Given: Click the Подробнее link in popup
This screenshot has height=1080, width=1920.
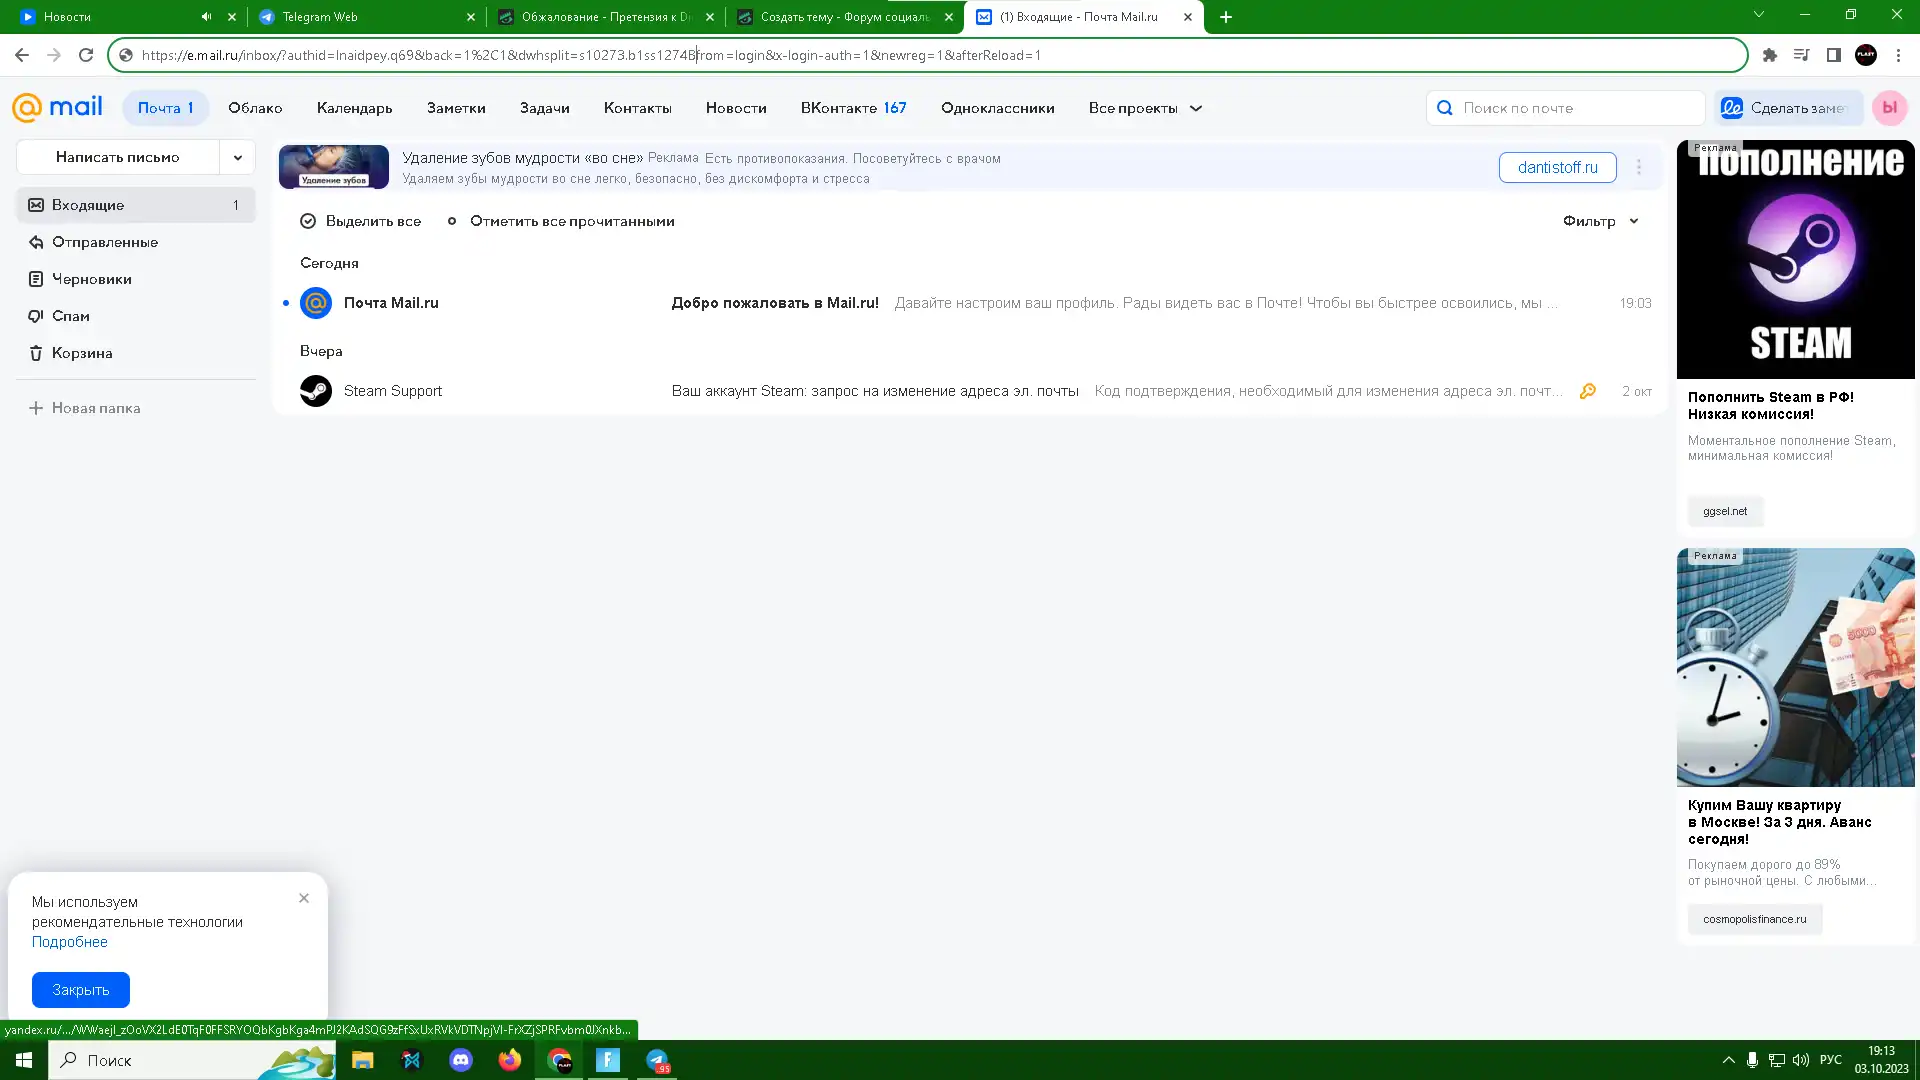Looking at the screenshot, I should pyautogui.click(x=69, y=942).
